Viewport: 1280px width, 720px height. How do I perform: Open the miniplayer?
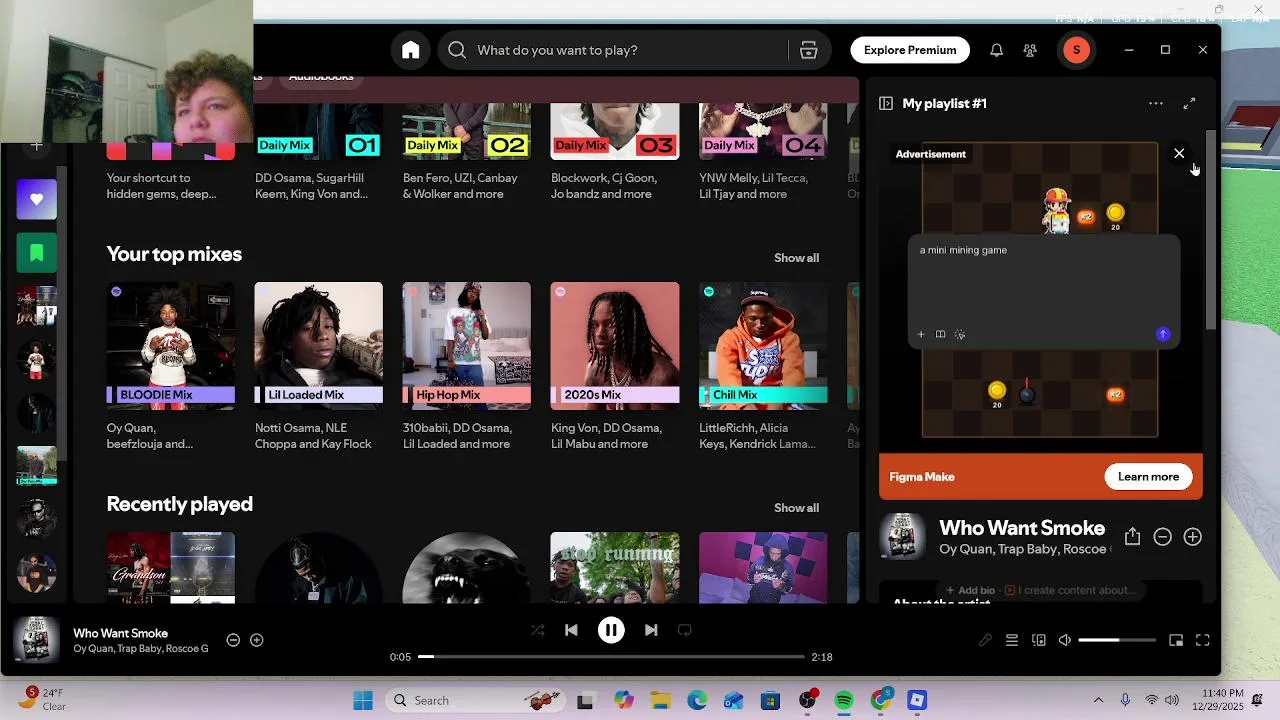[x=1176, y=640]
